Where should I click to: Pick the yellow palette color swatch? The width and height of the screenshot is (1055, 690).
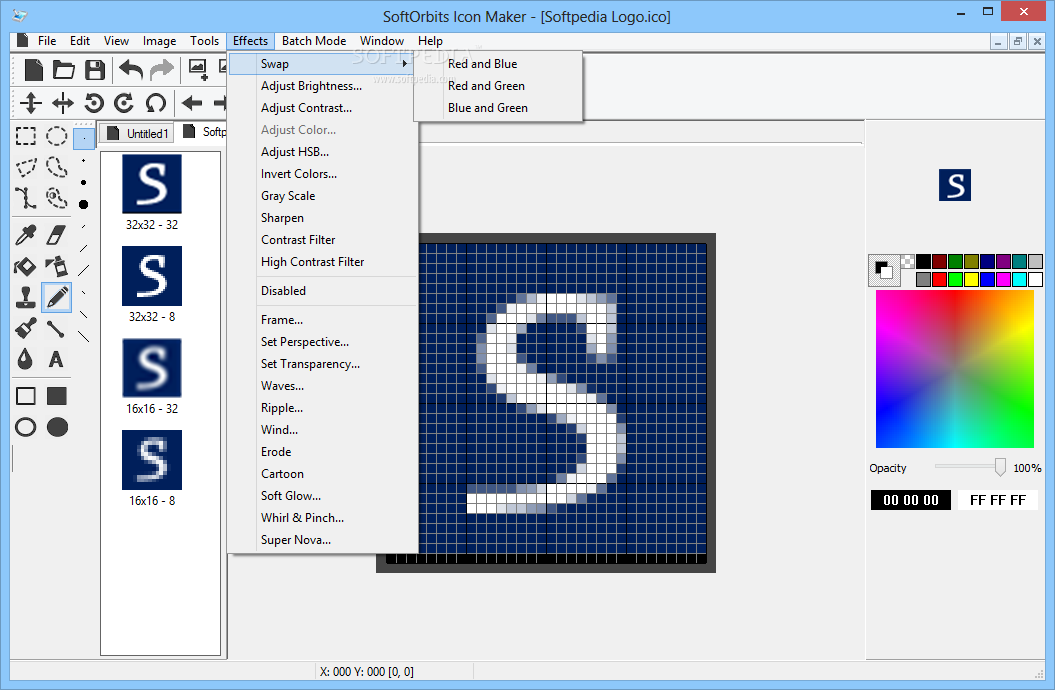[x=971, y=279]
